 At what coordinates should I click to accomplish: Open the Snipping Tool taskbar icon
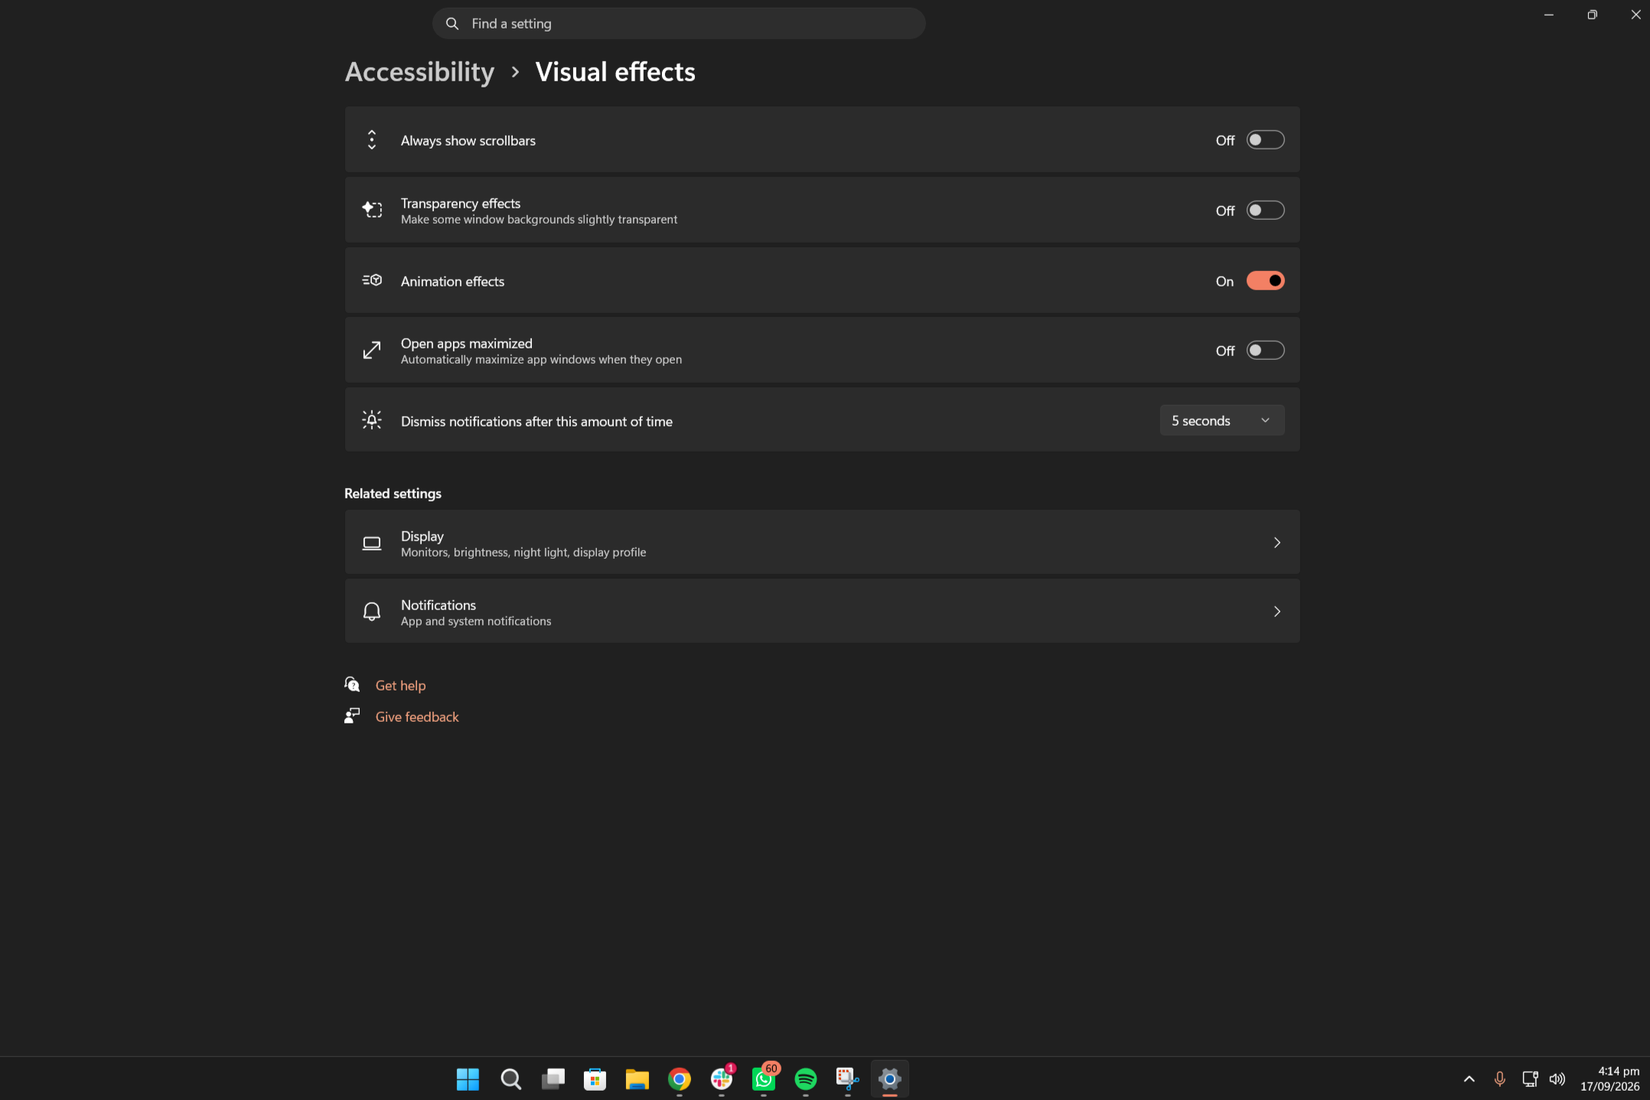[847, 1079]
